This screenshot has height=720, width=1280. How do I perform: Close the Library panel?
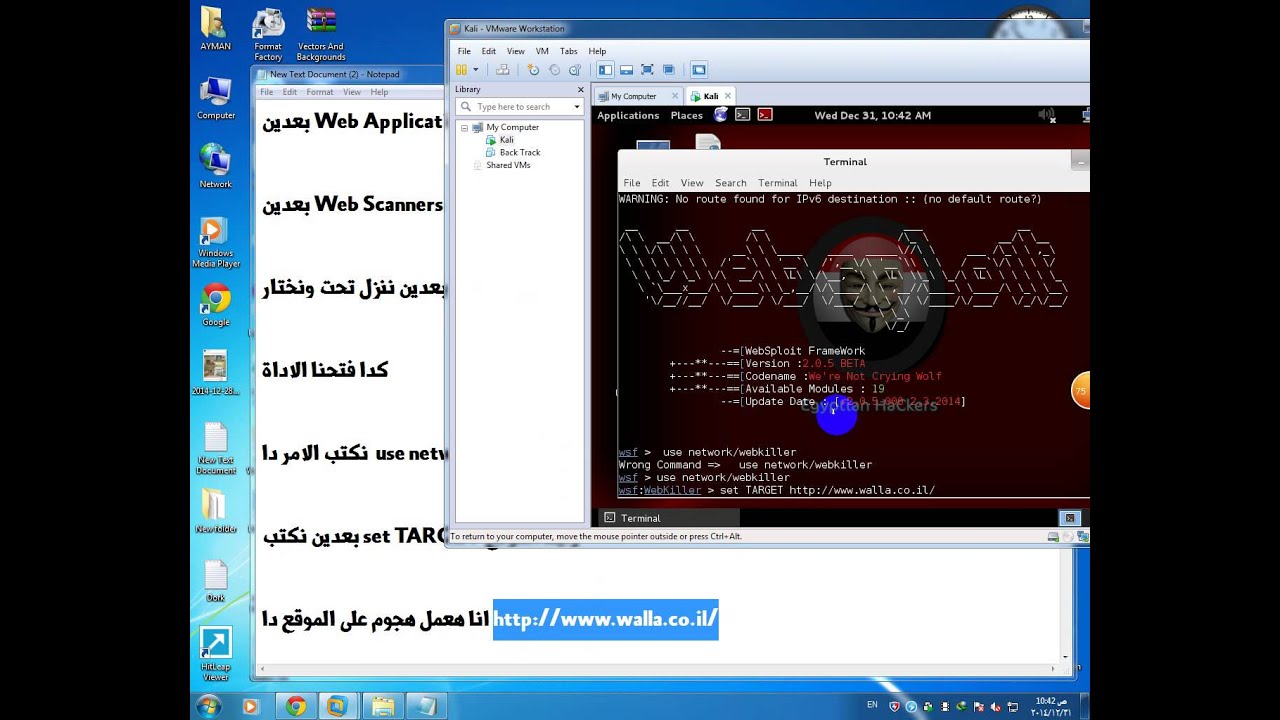tap(579, 89)
